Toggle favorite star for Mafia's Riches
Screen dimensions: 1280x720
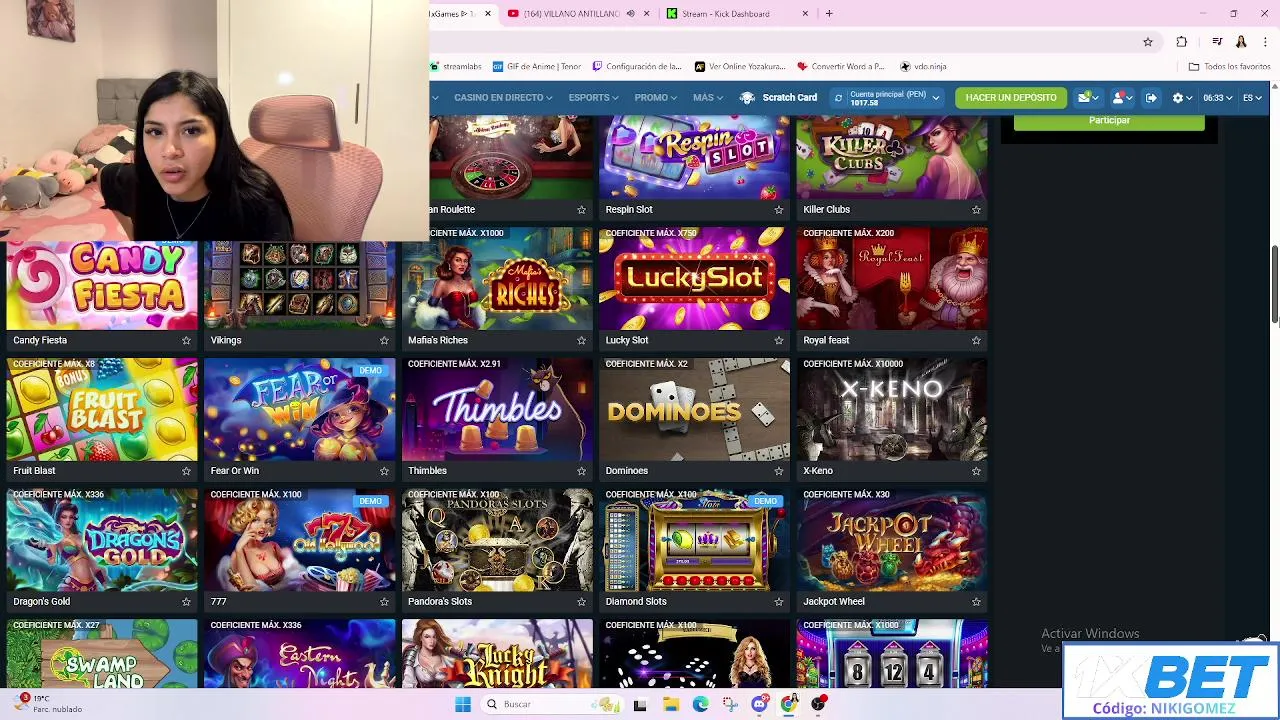pyautogui.click(x=581, y=340)
